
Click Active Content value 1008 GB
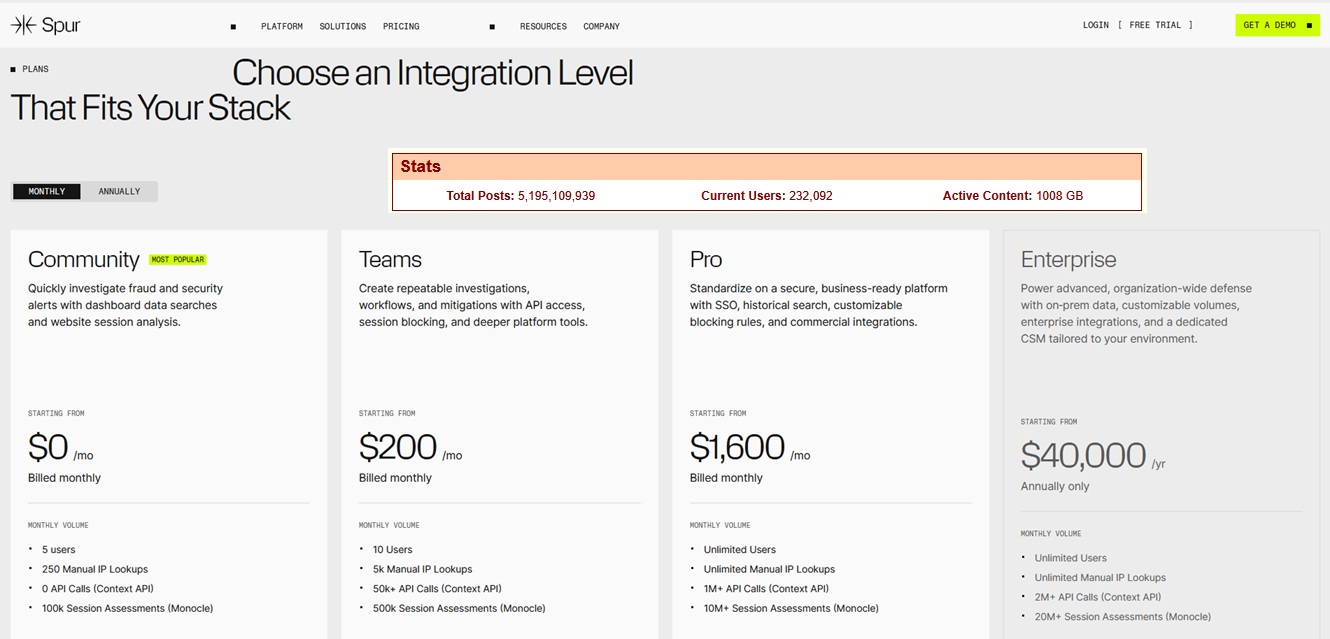1059,196
